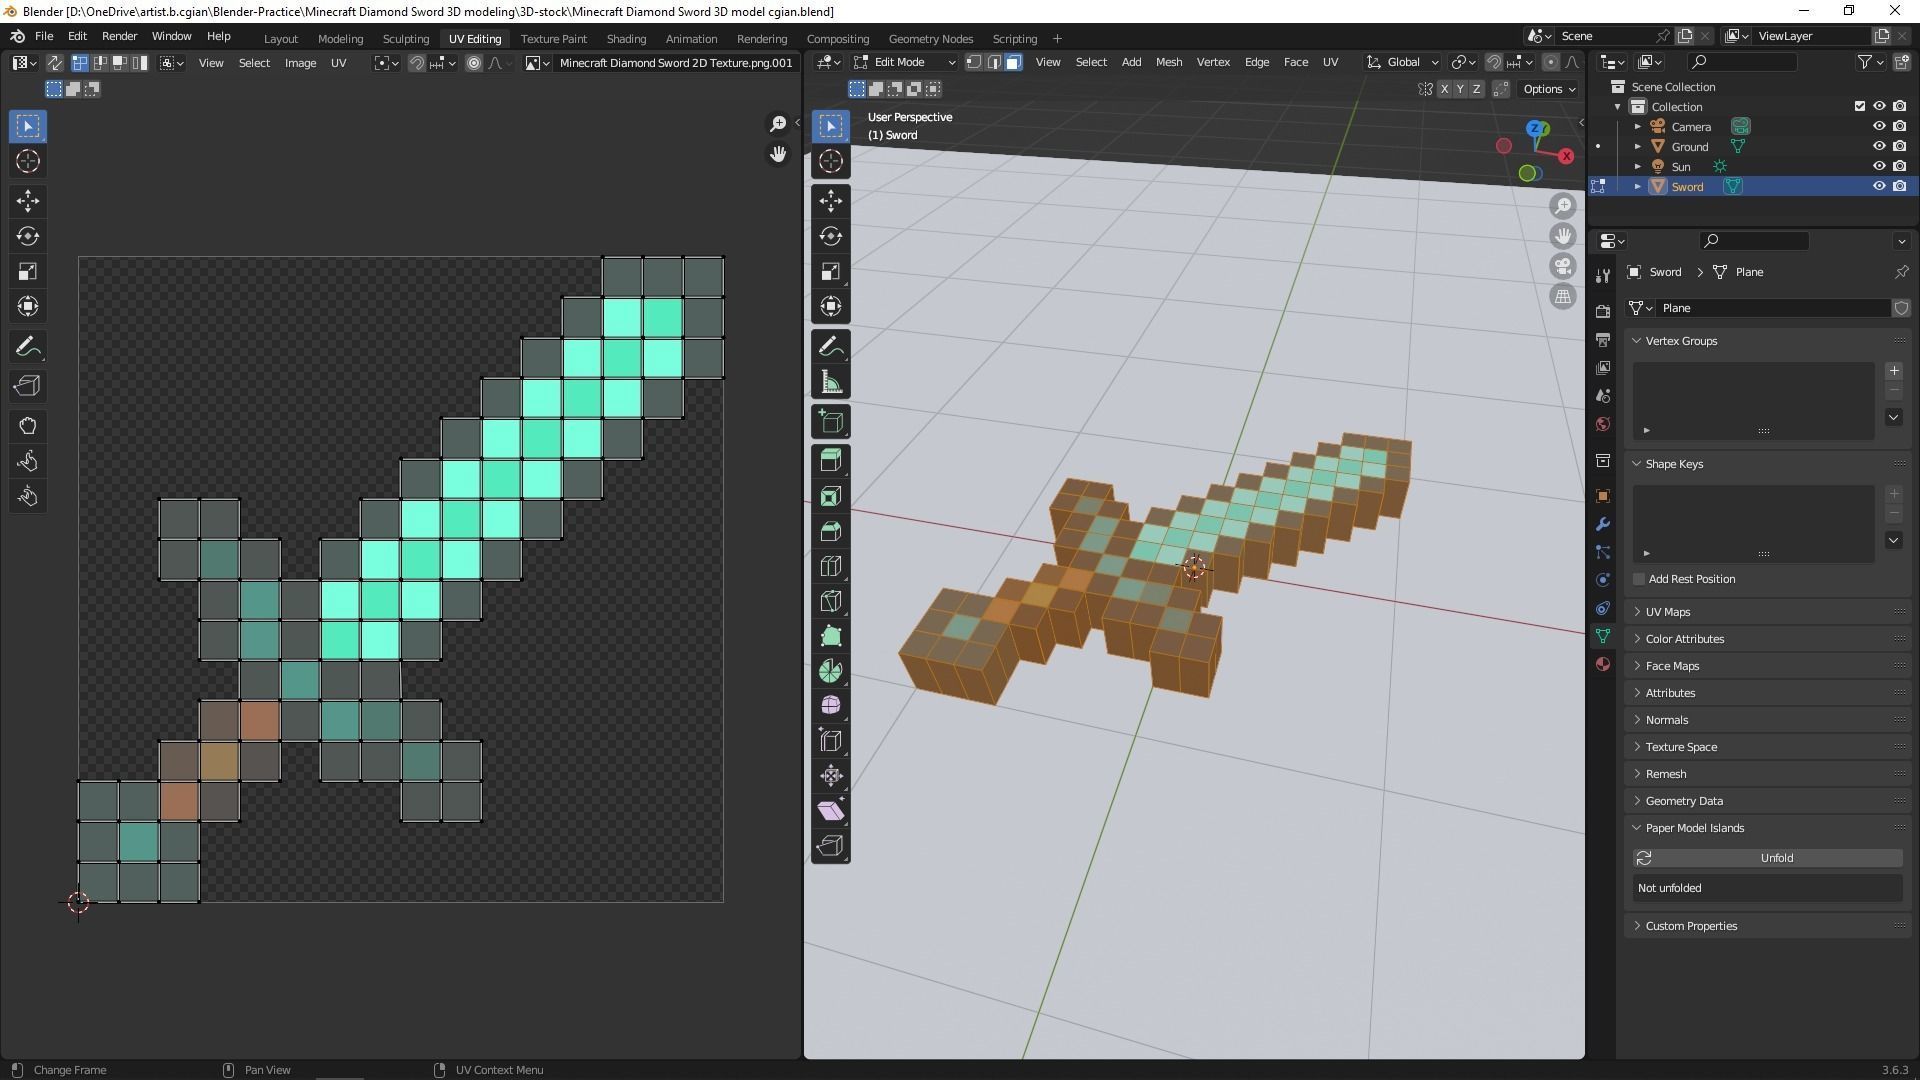Viewport: 1920px width, 1080px height.
Task: Enable vertex select mode in the 3D viewport
Action: 974,62
